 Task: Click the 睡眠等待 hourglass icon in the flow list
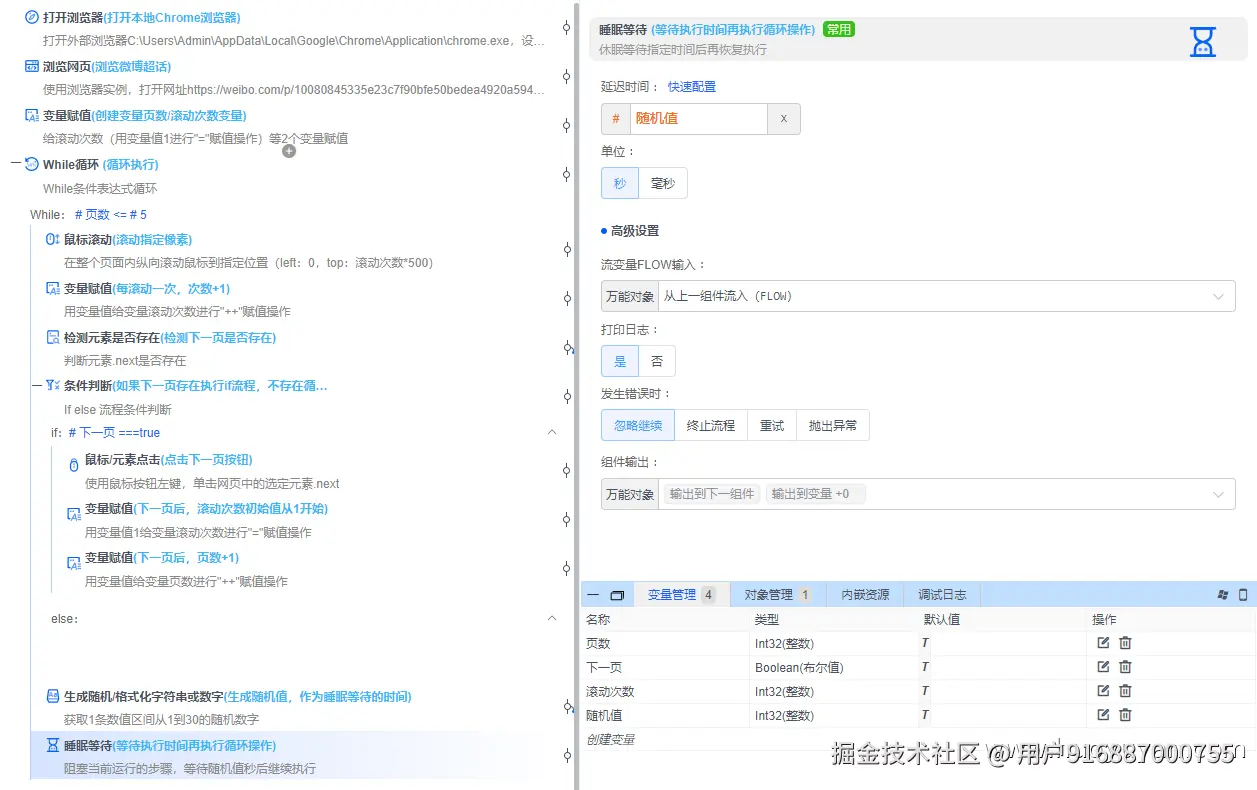point(53,745)
